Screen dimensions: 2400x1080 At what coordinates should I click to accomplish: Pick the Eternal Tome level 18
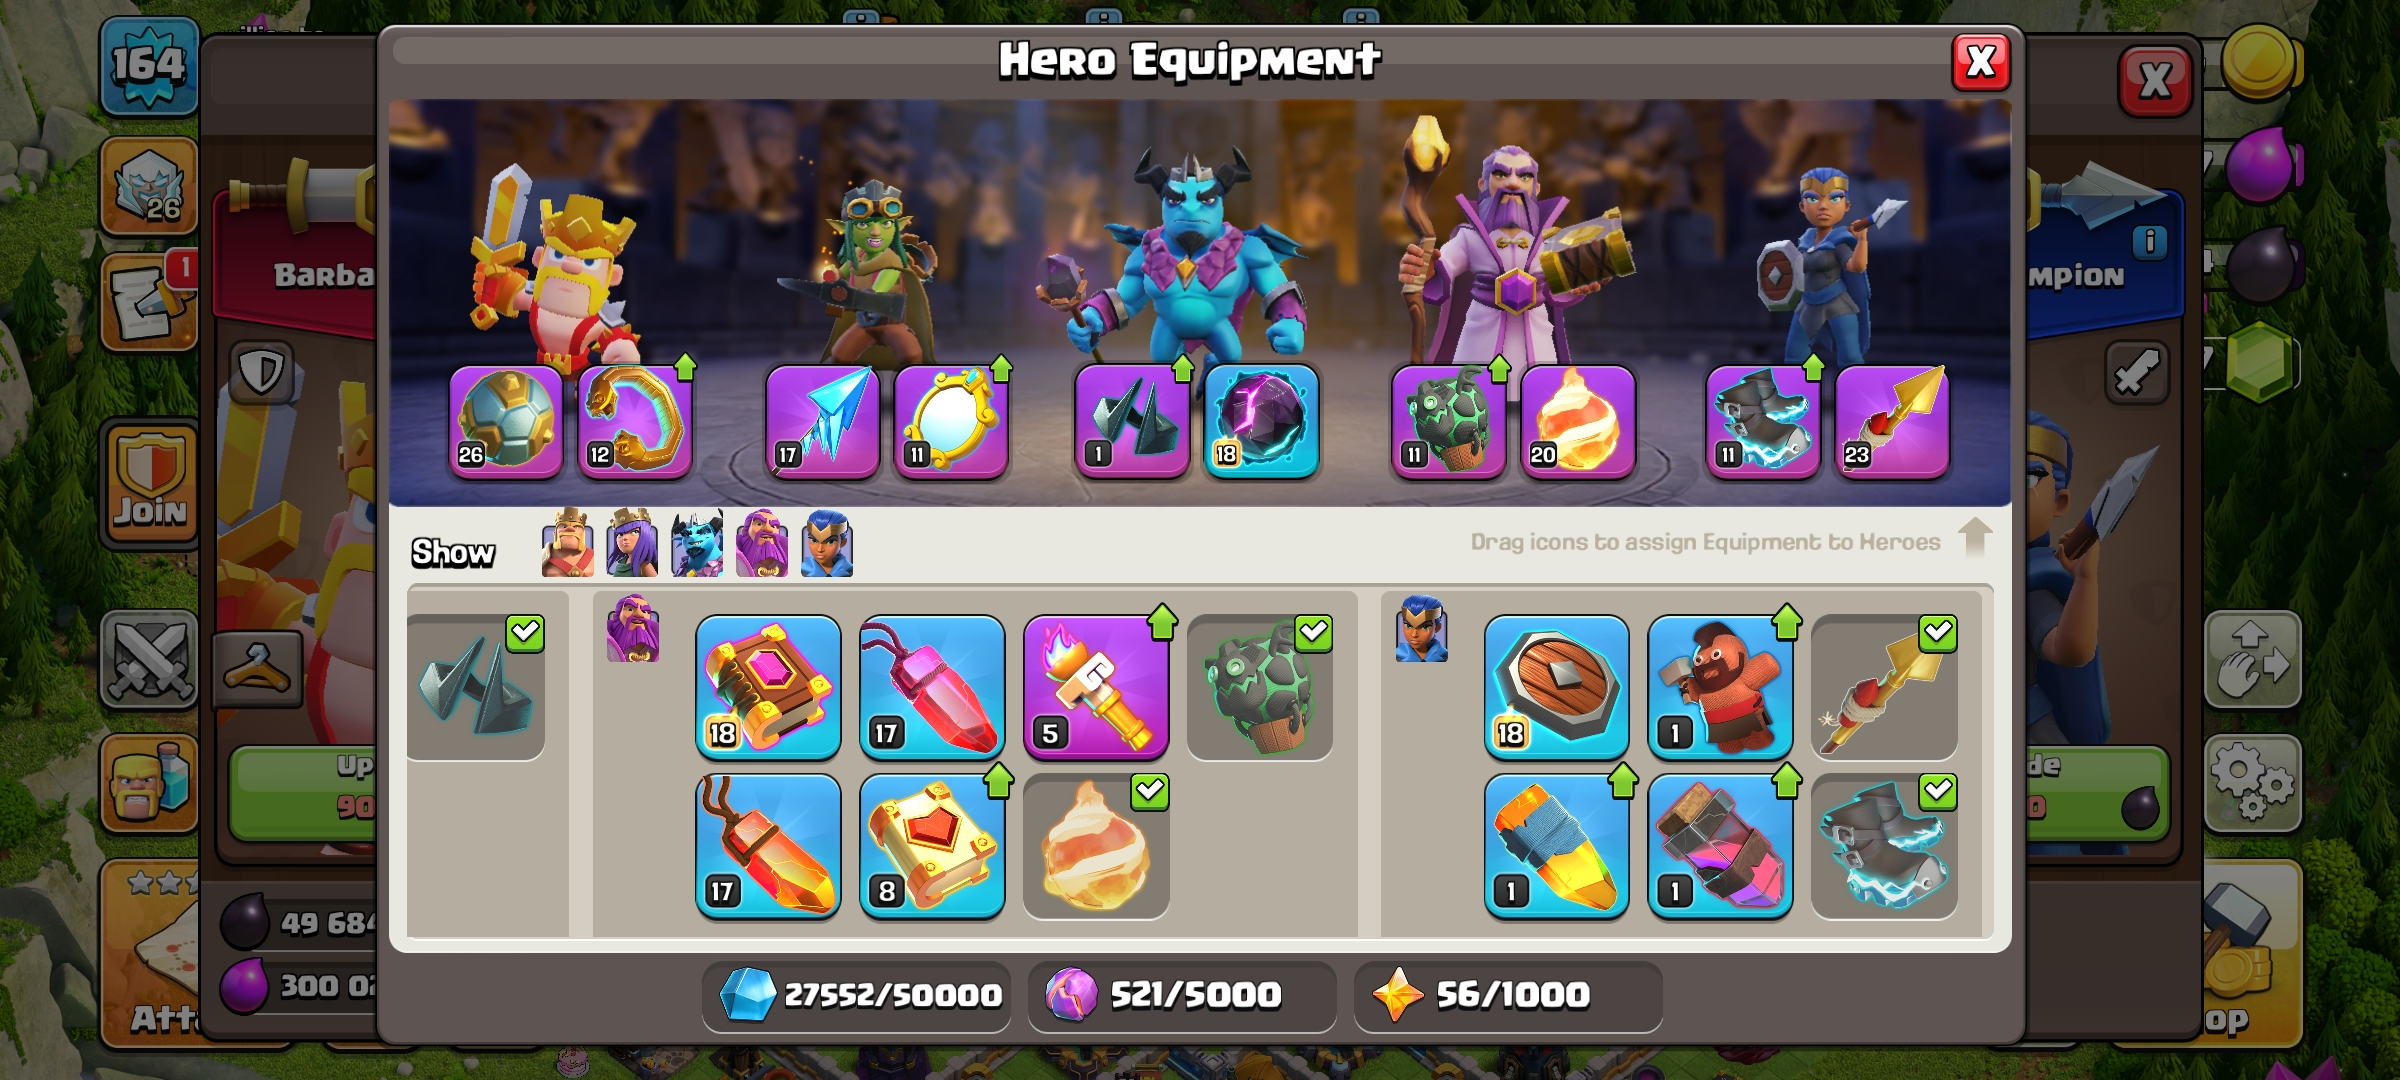768,687
